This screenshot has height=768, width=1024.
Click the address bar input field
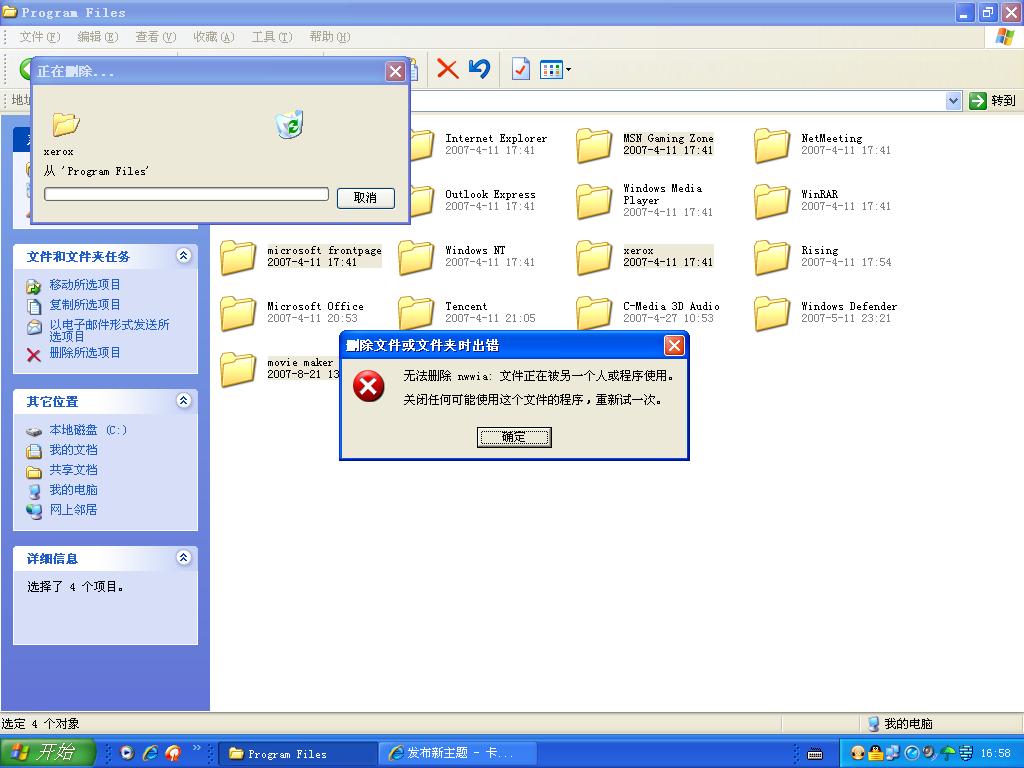click(x=679, y=101)
